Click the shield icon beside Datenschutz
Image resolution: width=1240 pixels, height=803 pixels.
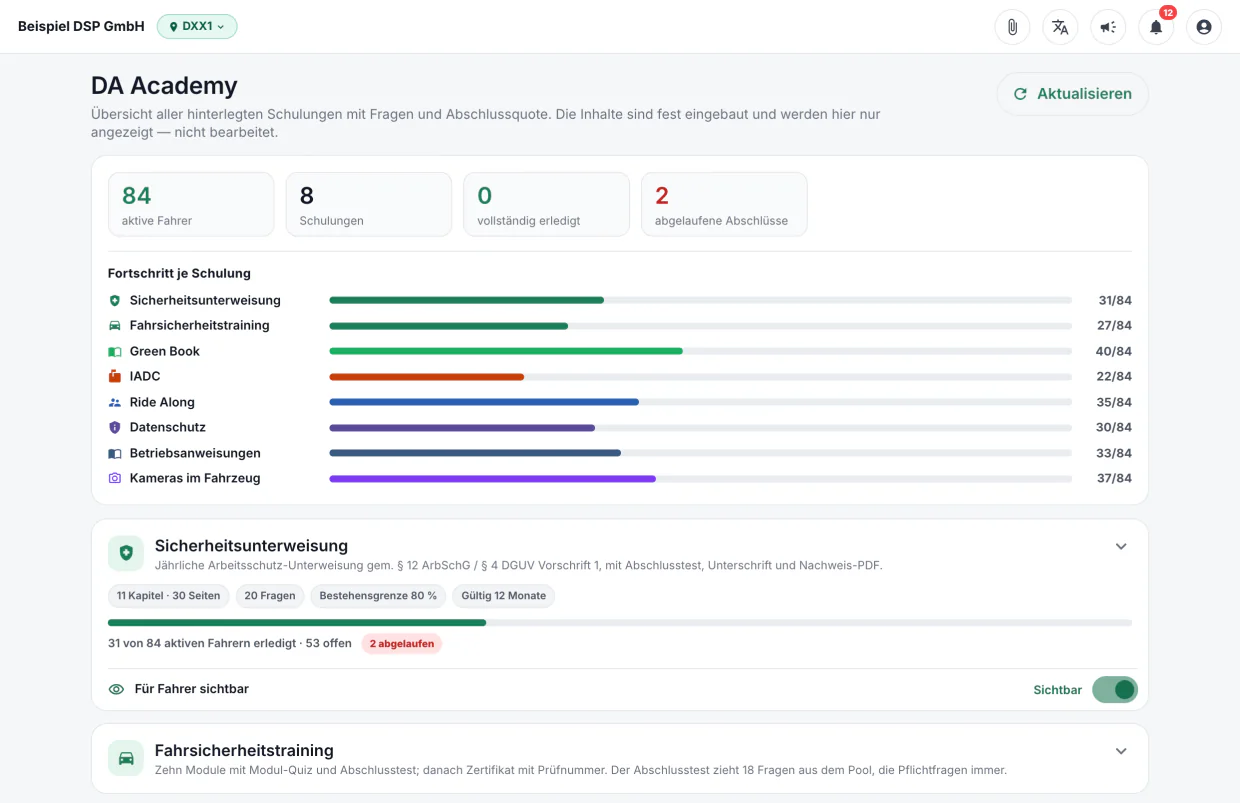[115, 427]
